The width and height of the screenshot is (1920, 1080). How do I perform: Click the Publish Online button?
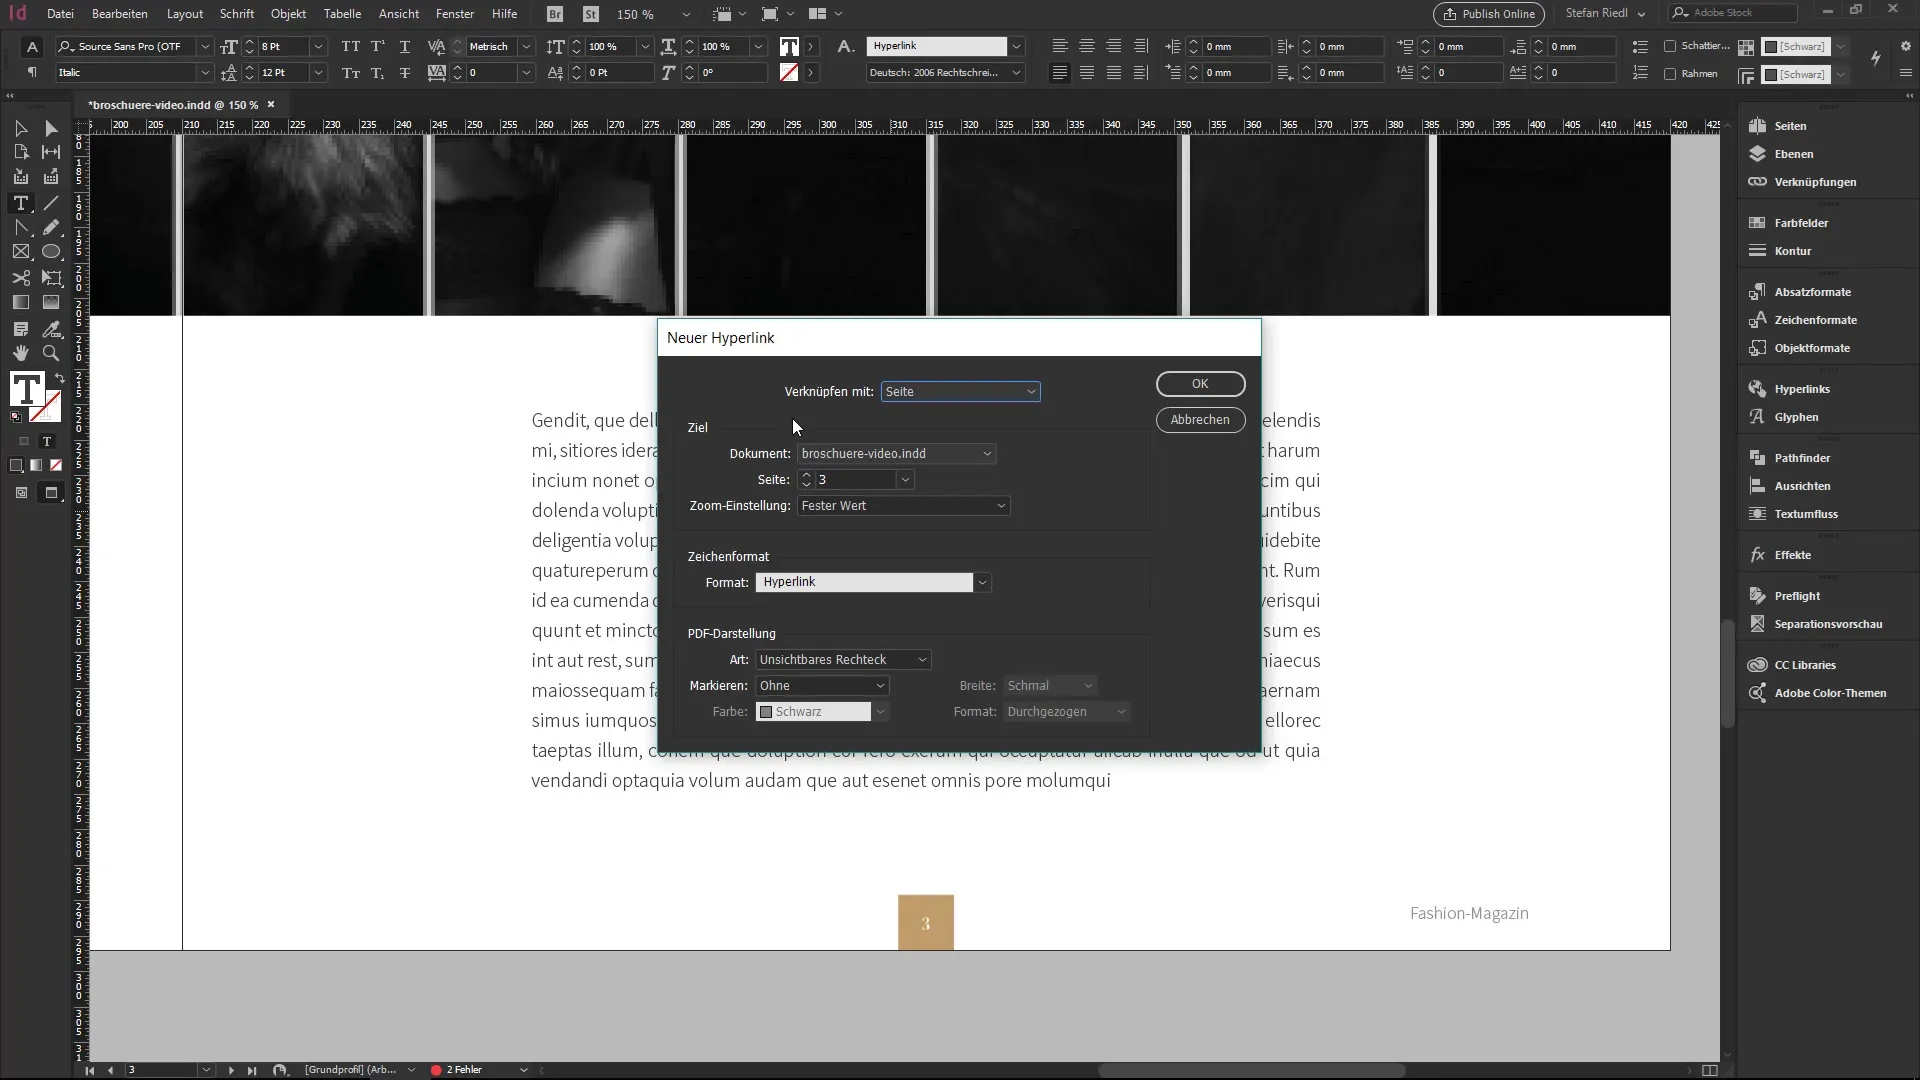tap(1489, 14)
